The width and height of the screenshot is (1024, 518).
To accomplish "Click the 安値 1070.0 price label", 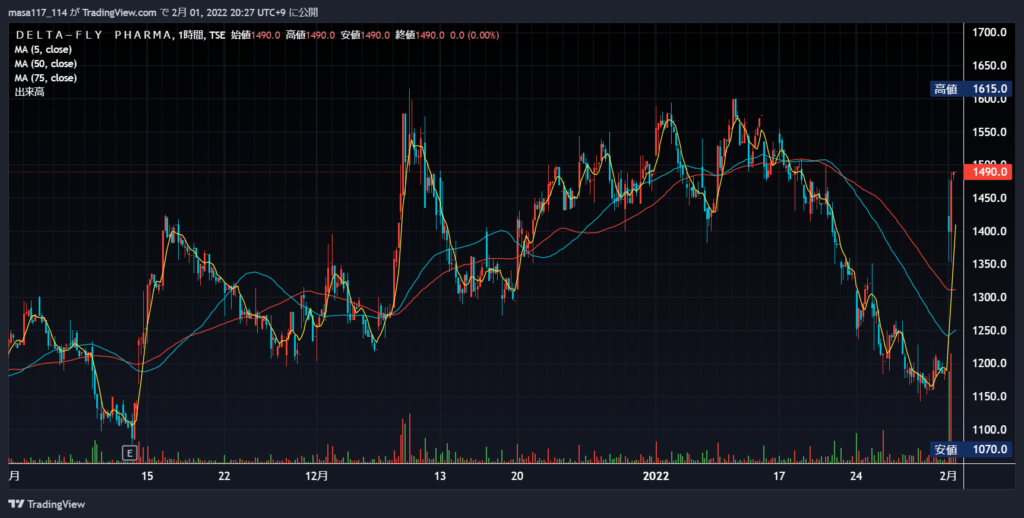I will (970, 449).
